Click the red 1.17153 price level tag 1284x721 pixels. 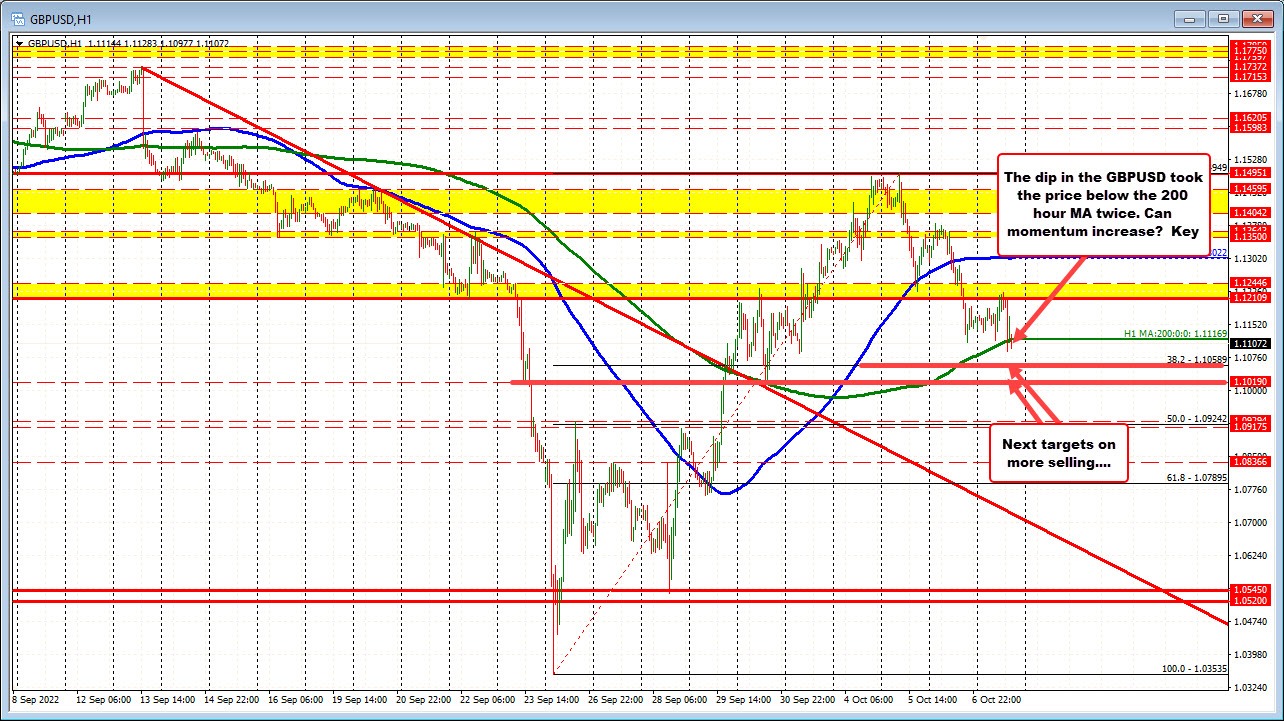[1250, 76]
